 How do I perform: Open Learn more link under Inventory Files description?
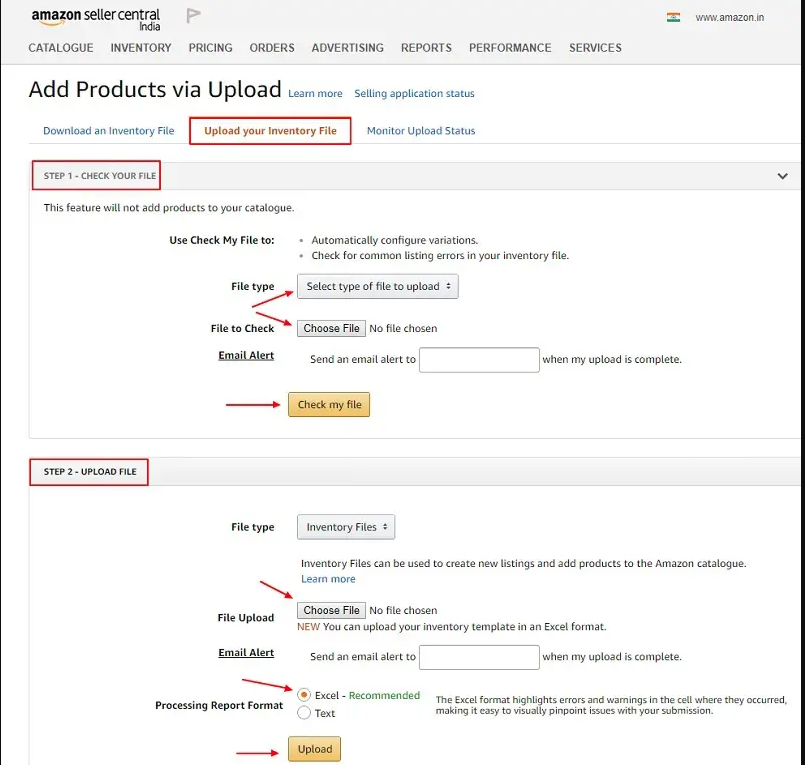(x=328, y=579)
